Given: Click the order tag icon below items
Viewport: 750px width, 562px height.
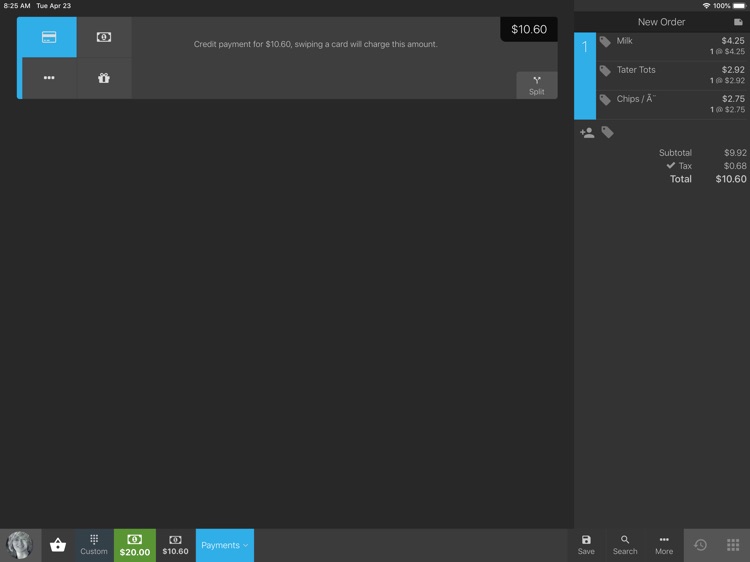Looking at the screenshot, I should click(607, 132).
